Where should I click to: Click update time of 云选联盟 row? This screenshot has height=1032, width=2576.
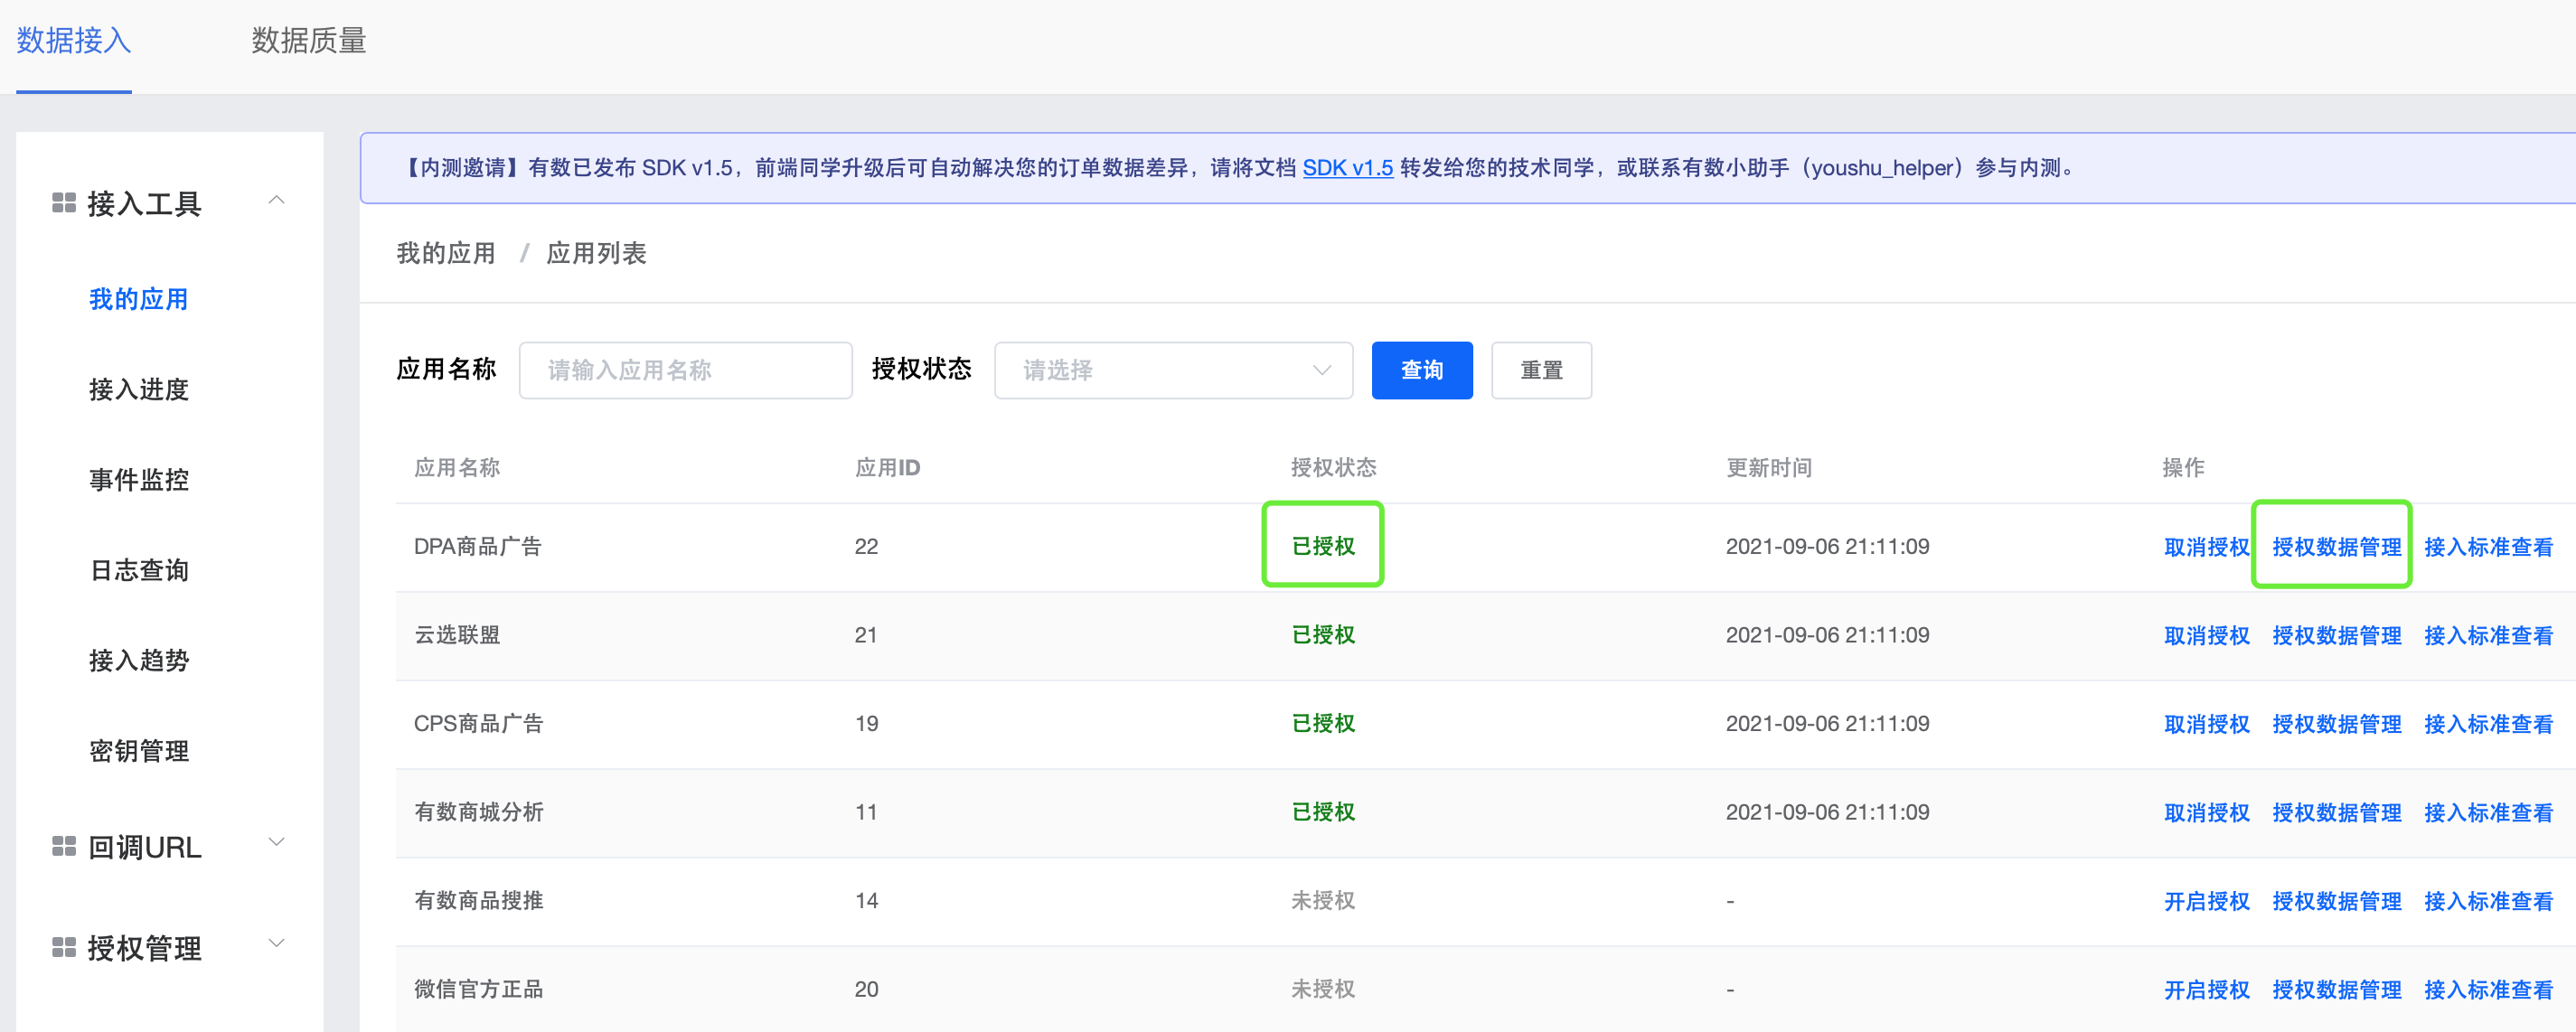1827,634
